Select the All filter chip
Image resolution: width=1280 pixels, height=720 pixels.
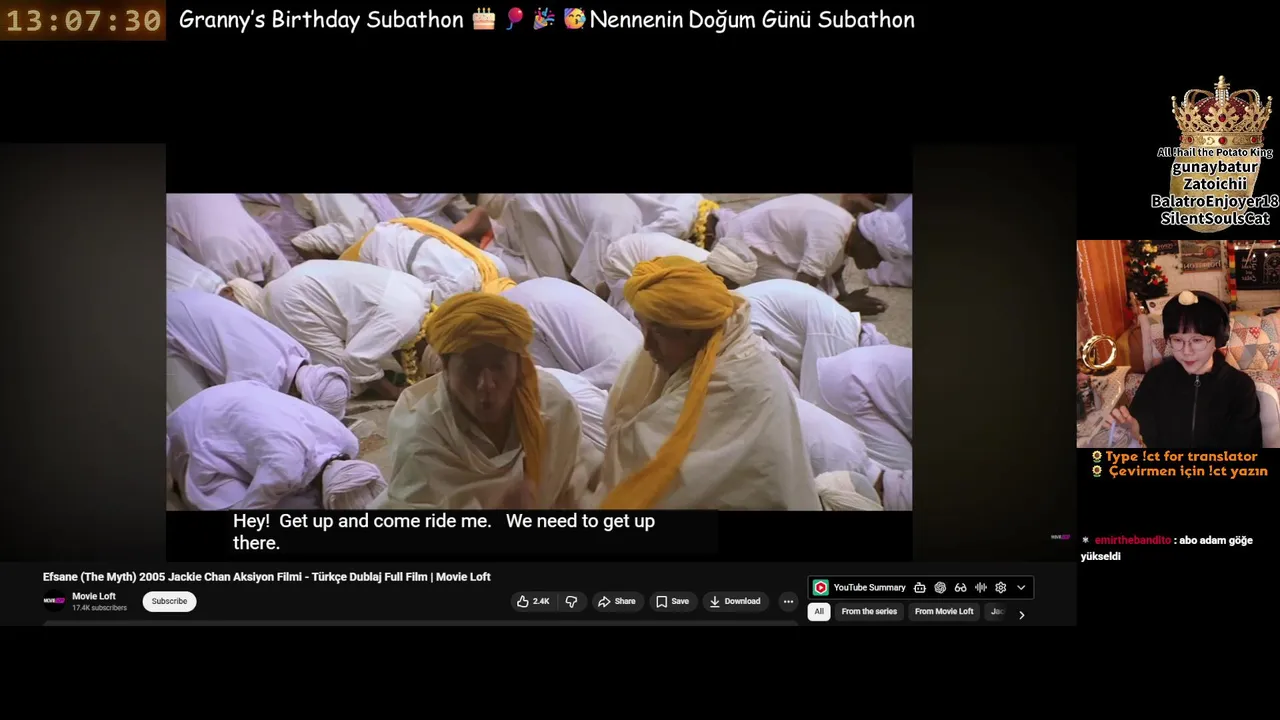click(x=819, y=611)
